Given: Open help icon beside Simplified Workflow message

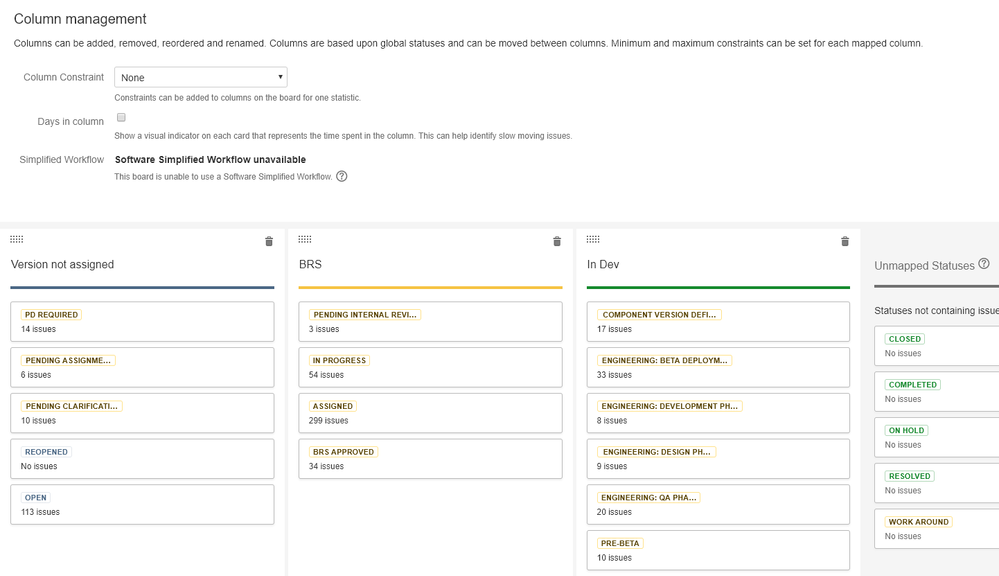Looking at the screenshot, I should click(x=341, y=176).
